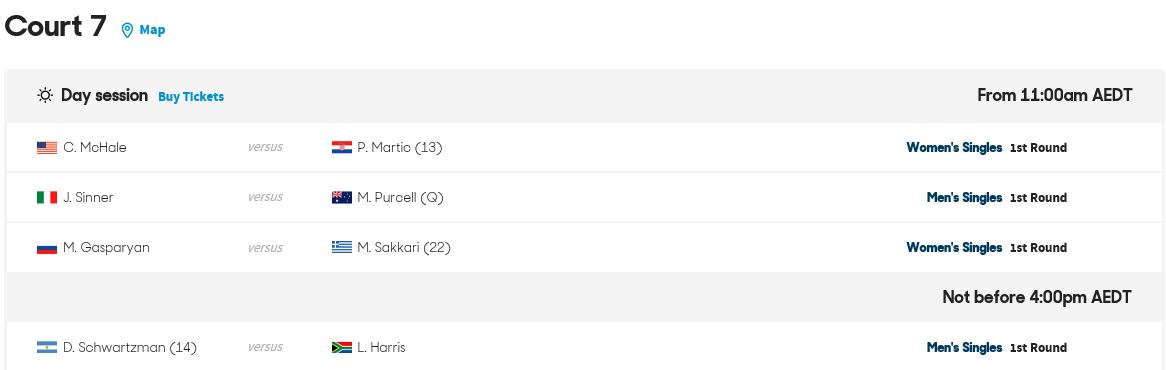
Task: Select player C. McHale
Action: [94, 148]
